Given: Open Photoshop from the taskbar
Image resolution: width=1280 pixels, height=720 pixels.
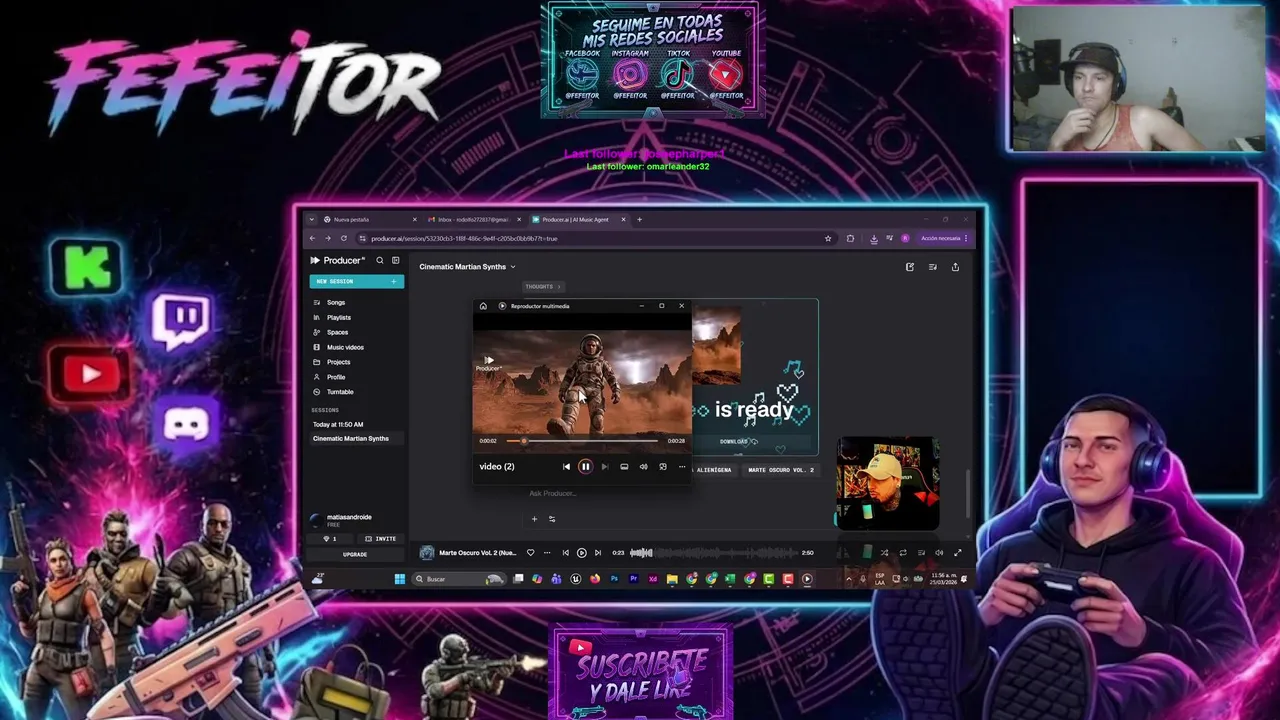Looking at the screenshot, I should pyautogui.click(x=614, y=578).
